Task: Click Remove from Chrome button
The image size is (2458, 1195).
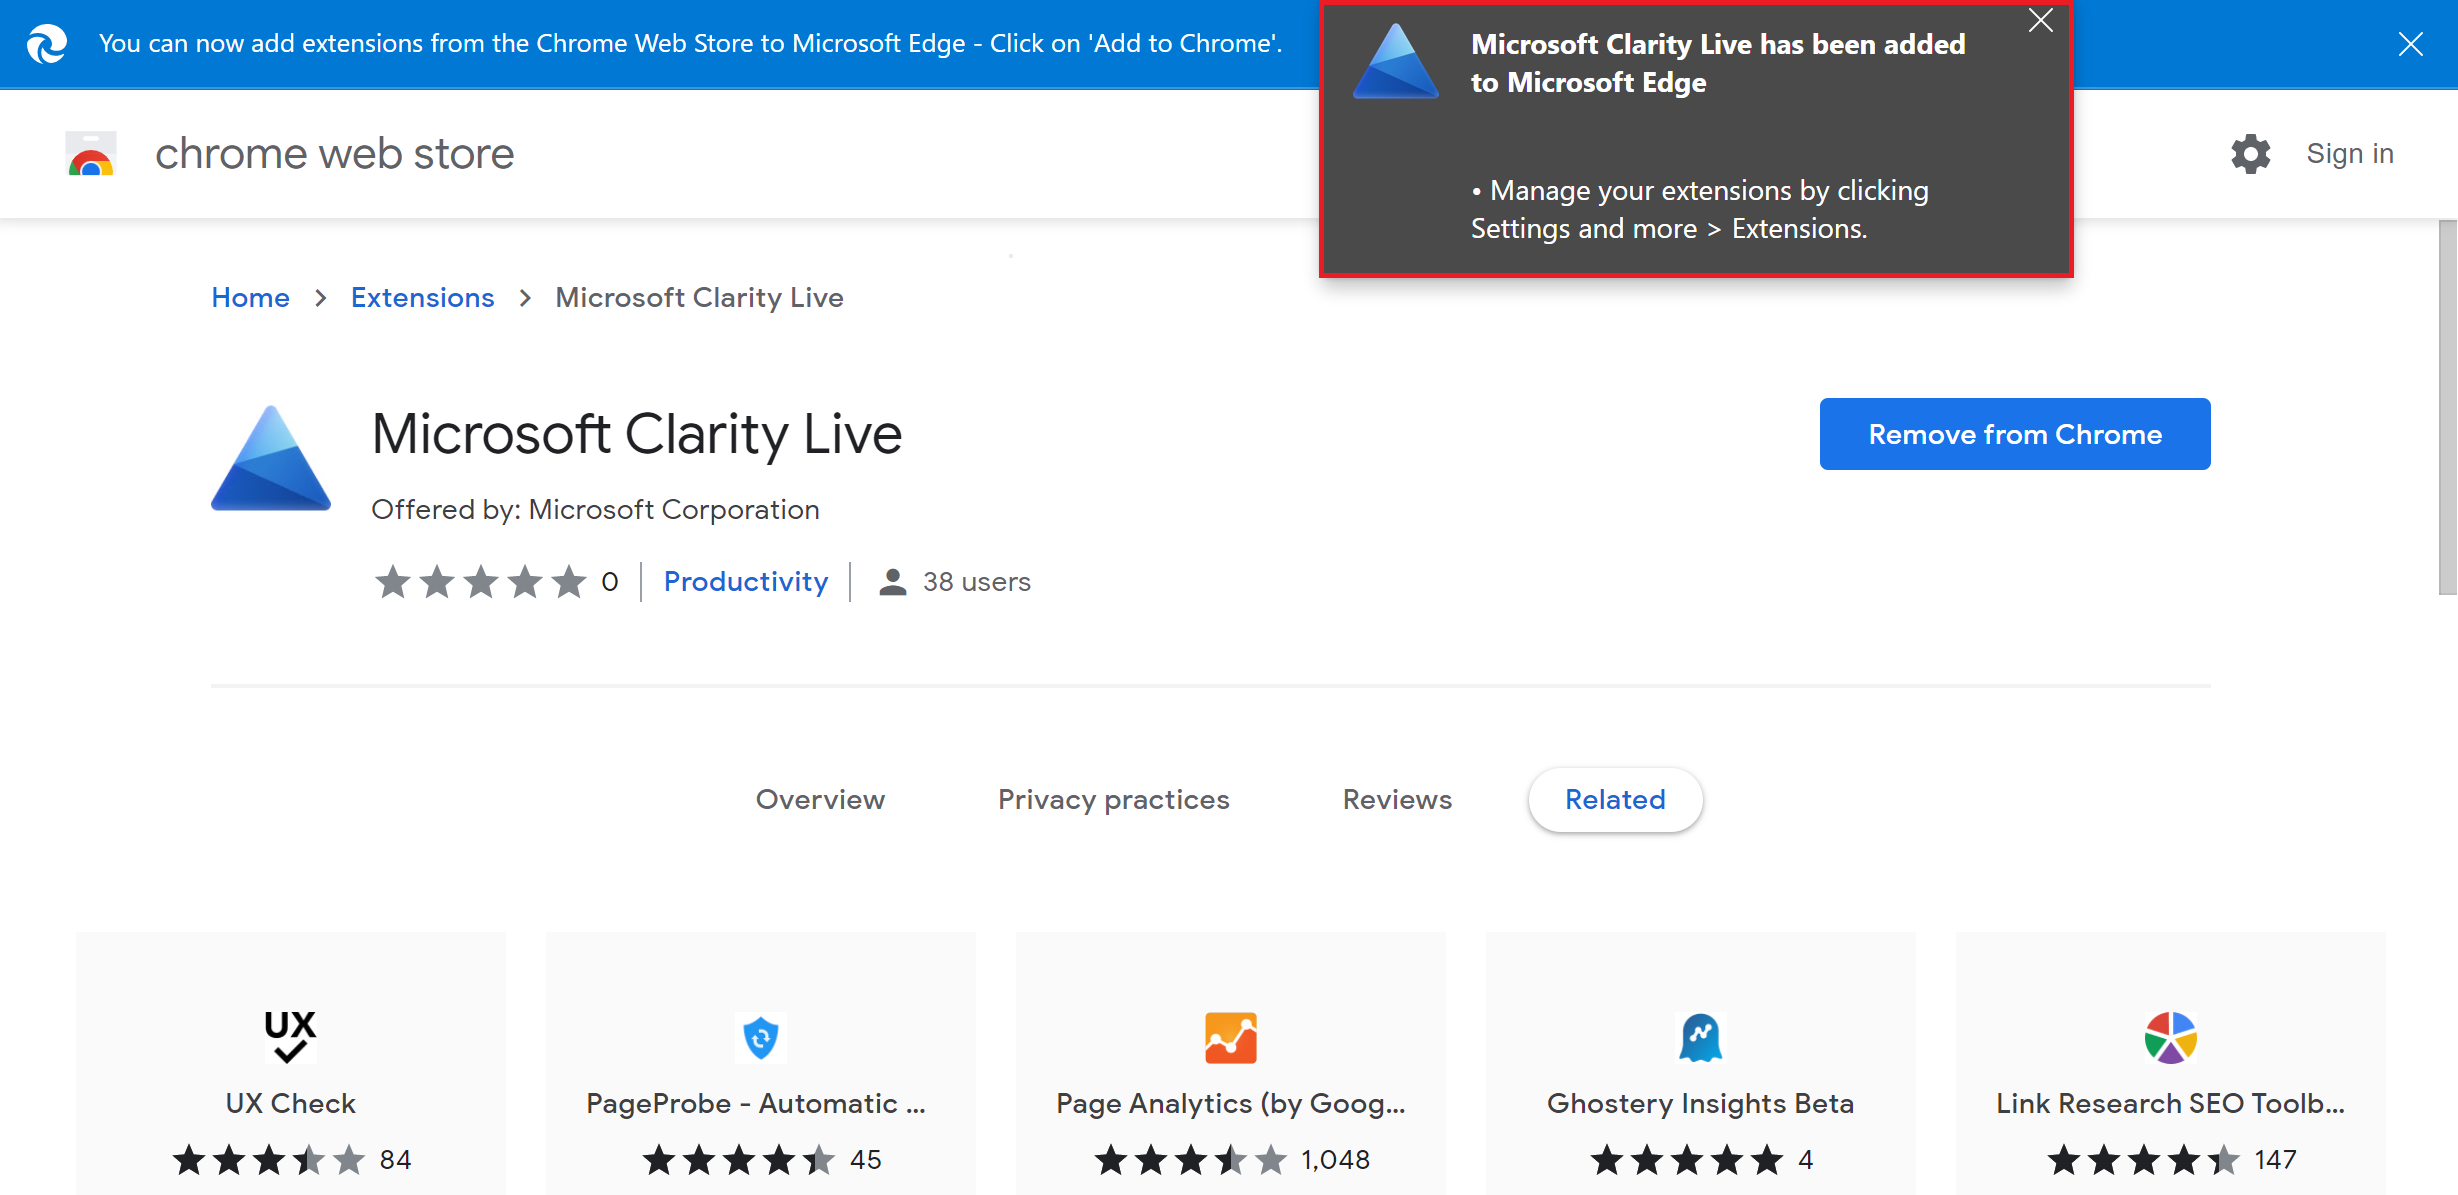Action: 2013,433
